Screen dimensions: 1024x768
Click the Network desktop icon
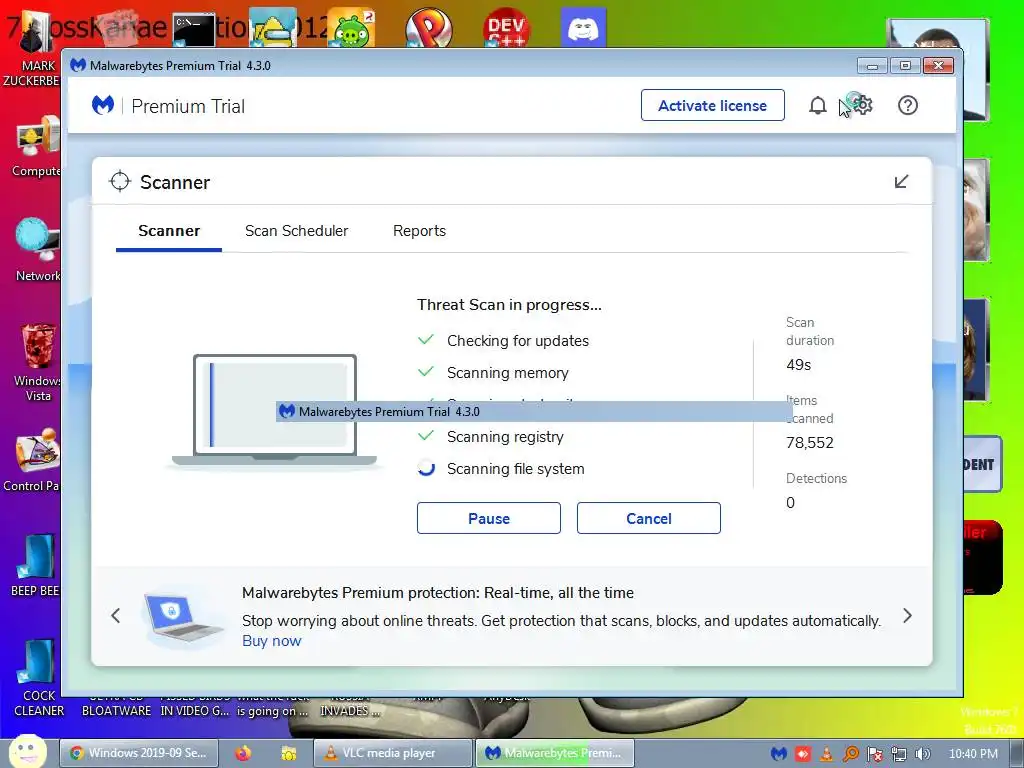pos(37,250)
